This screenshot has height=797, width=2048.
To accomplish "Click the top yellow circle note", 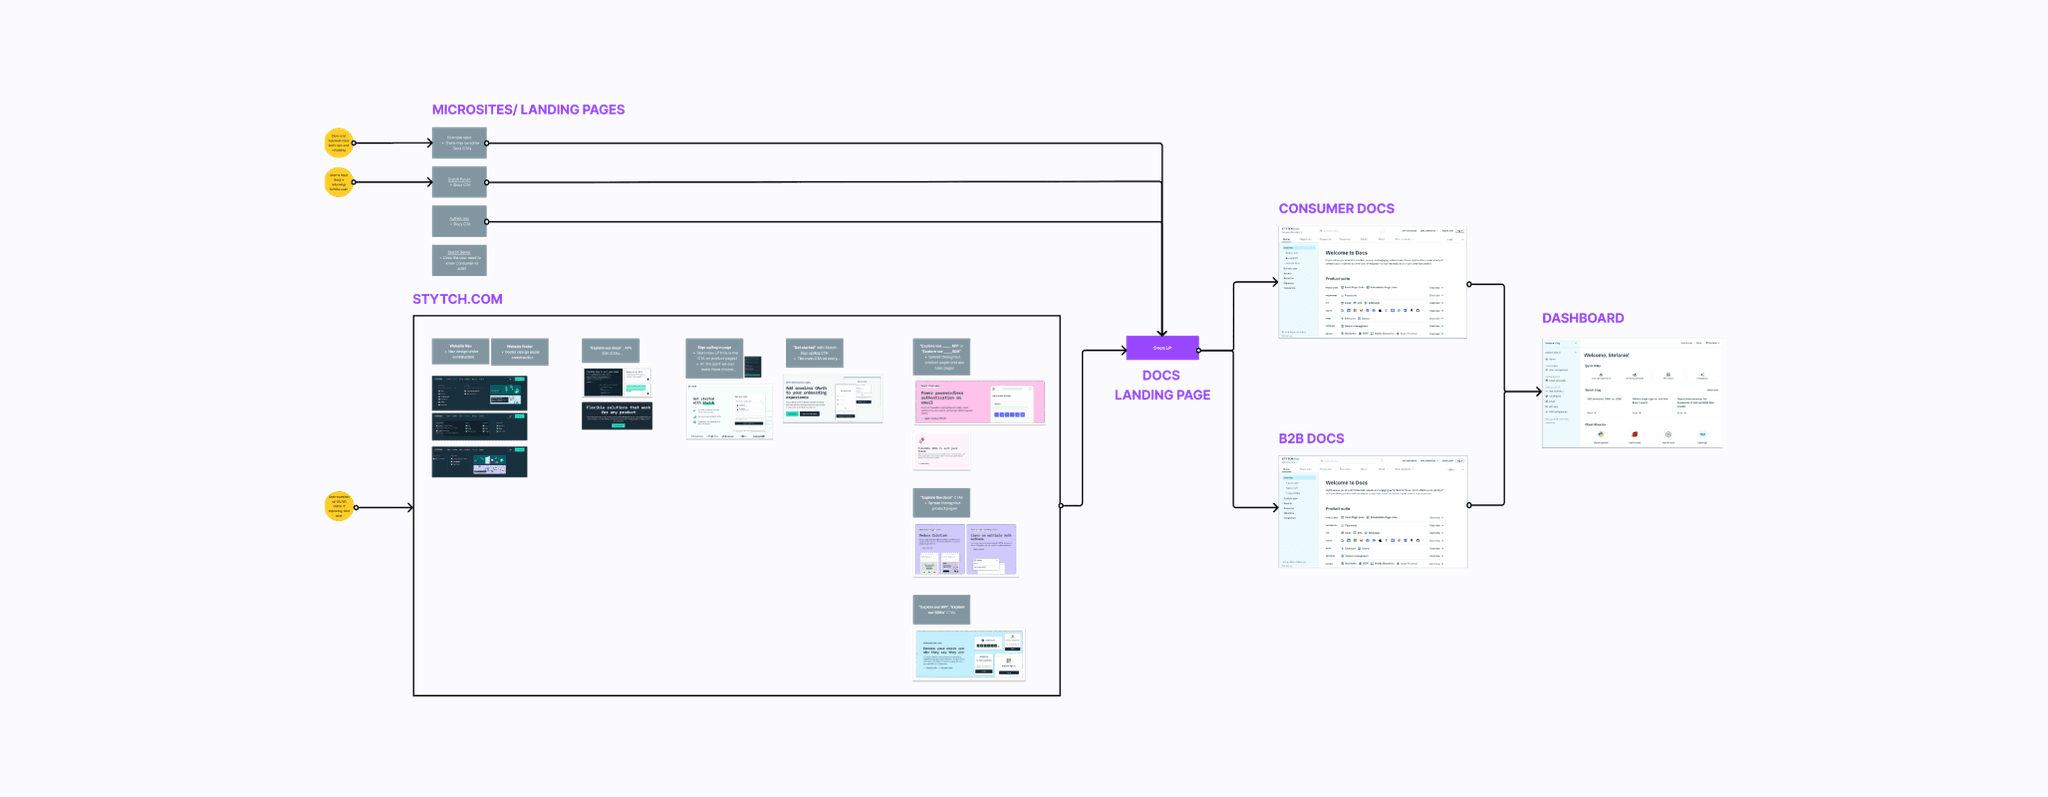I will click(339, 143).
